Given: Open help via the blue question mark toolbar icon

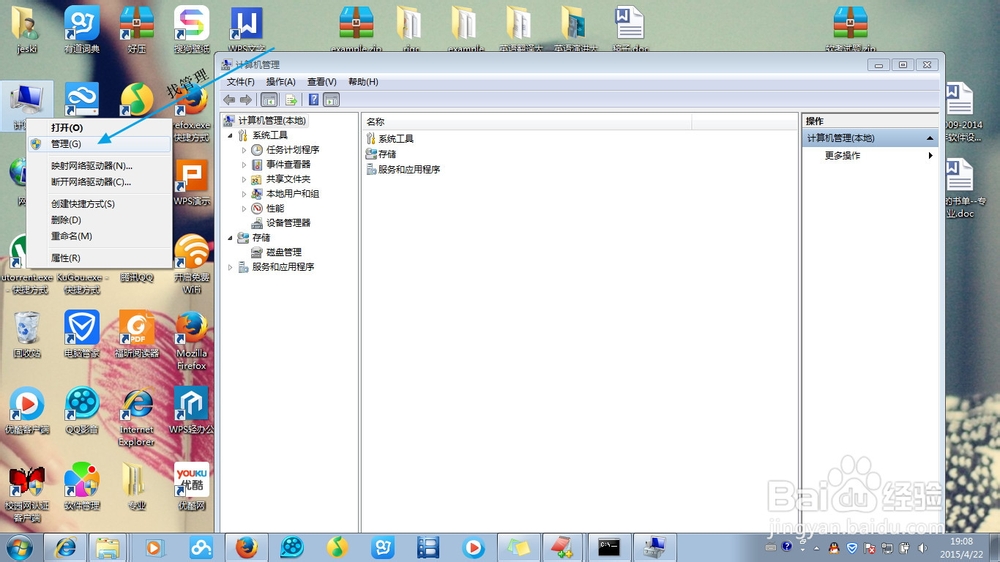Looking at the screenshot, I should tap(313, 100).
